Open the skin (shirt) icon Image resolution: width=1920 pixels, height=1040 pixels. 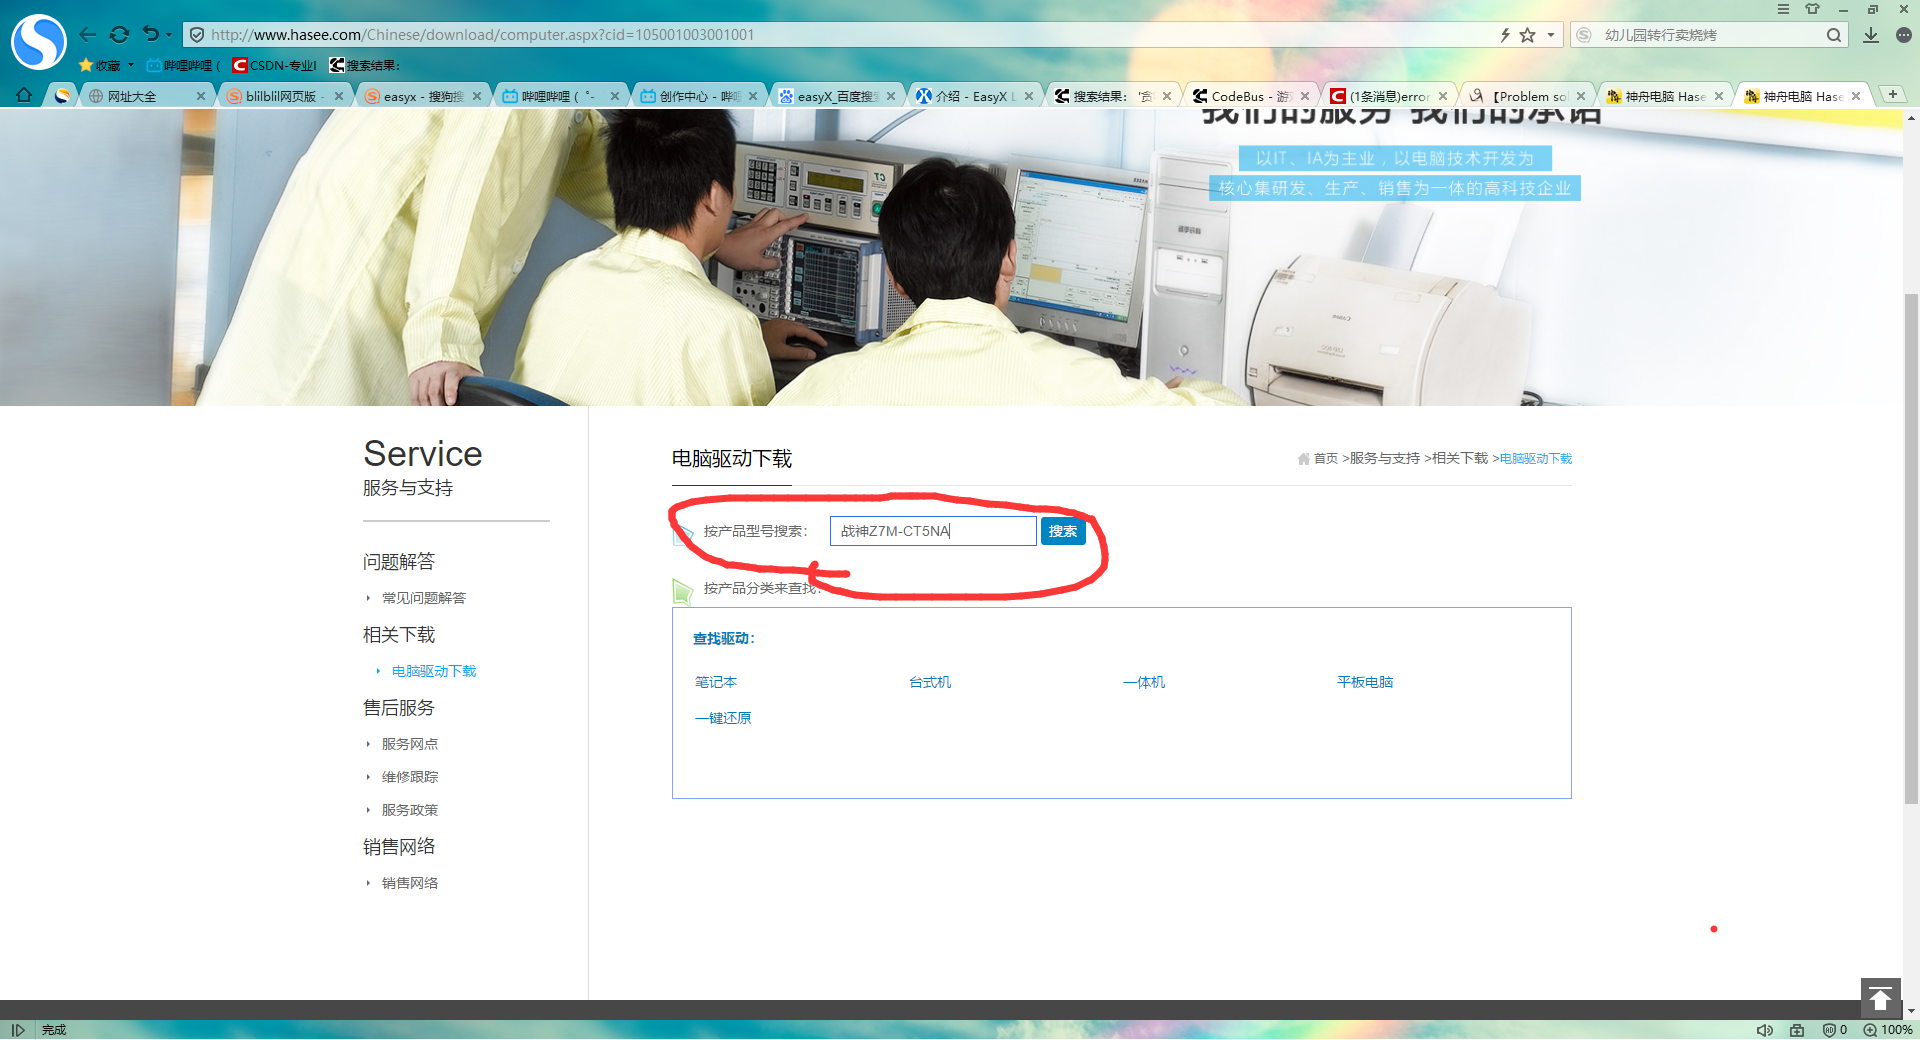[x=1812, y=9]
